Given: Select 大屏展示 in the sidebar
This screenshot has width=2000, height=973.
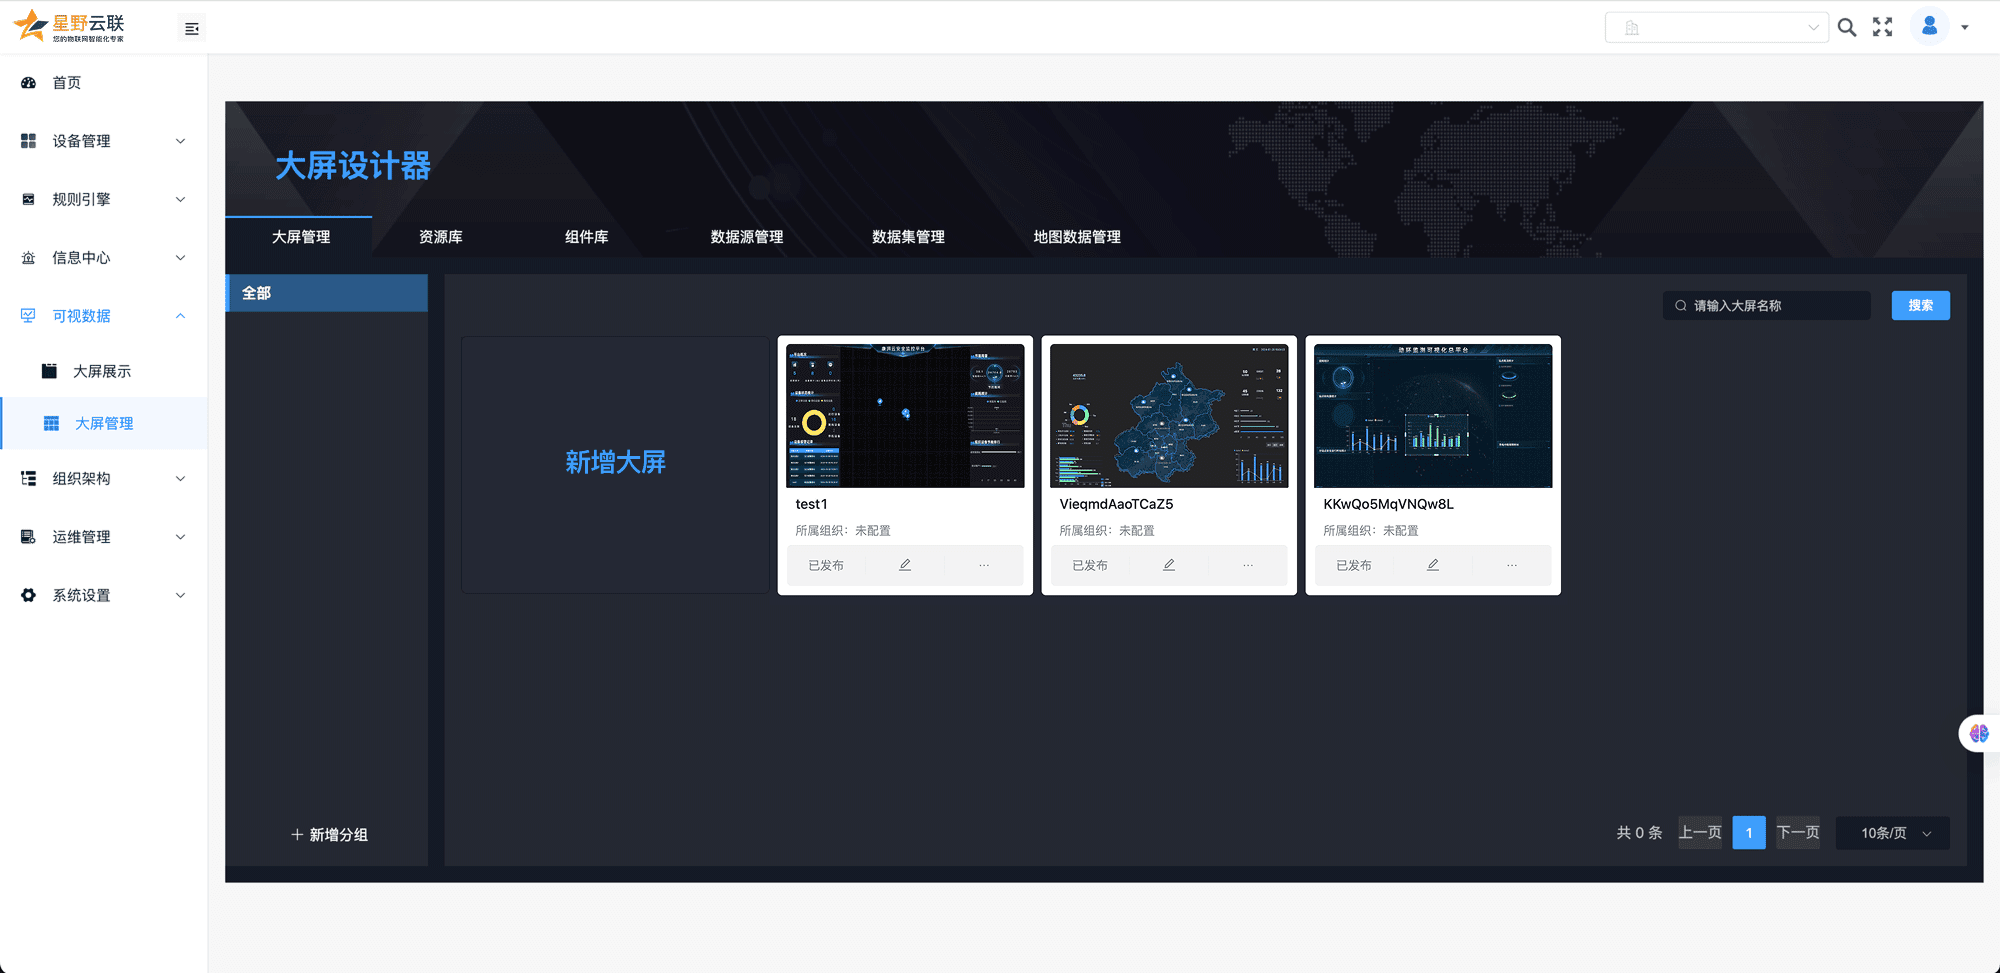Looking at the screenshot, I should coord(102,371).
